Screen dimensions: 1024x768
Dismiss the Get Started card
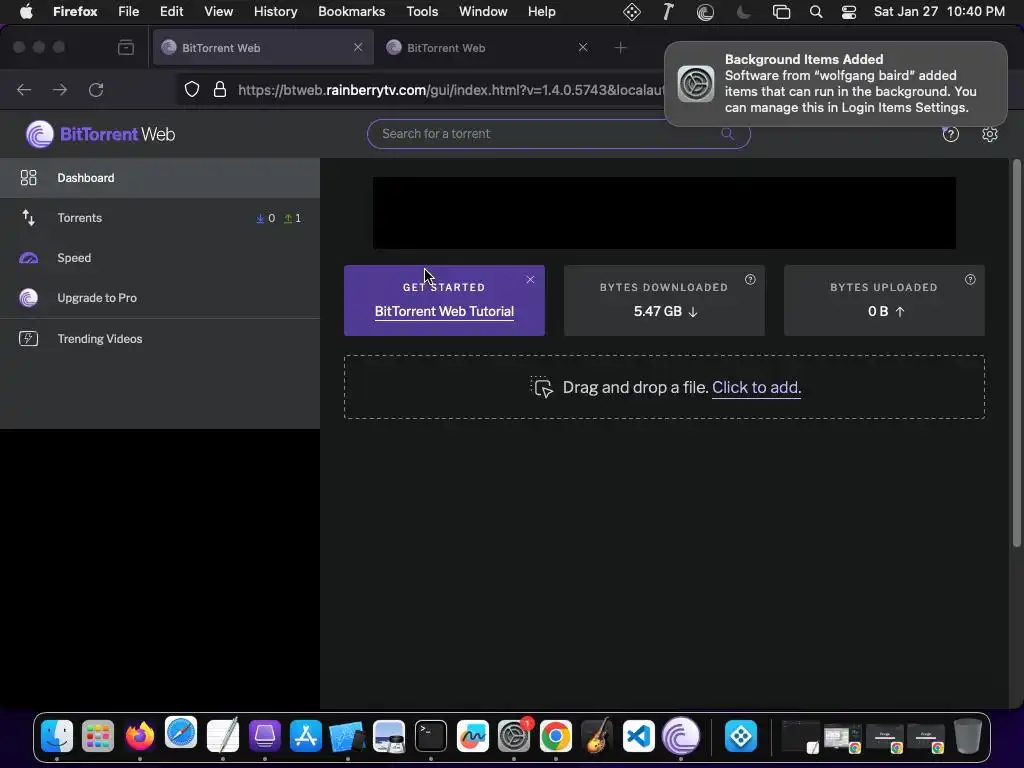pyautogui.click(x=530, y=280)
